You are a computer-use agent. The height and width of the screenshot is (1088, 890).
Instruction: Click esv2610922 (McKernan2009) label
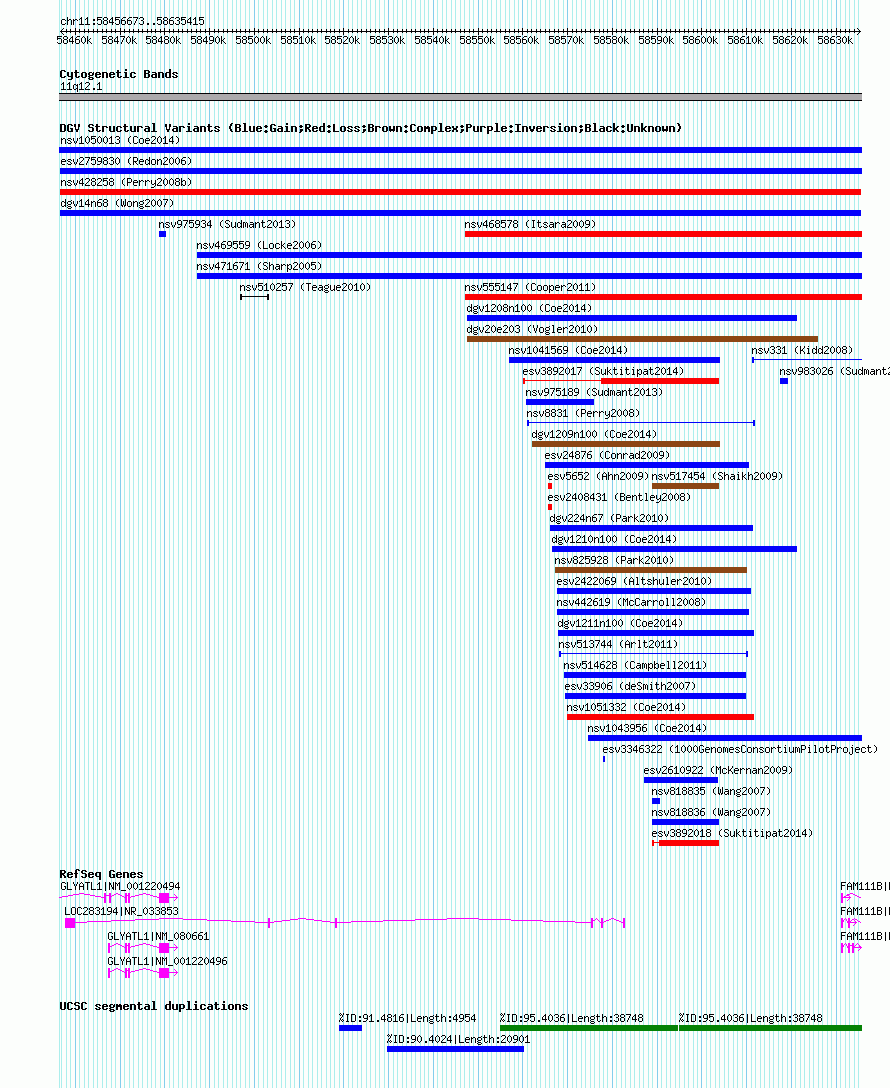coord(718,770)
